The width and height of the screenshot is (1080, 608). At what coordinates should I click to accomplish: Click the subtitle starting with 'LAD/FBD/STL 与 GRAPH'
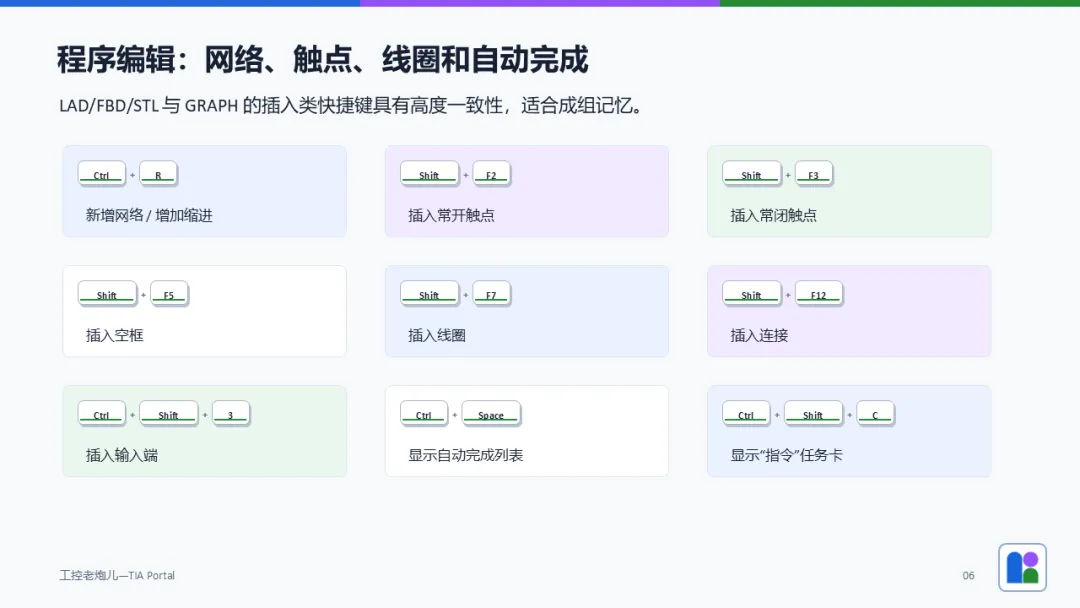(x=351, y=105)
